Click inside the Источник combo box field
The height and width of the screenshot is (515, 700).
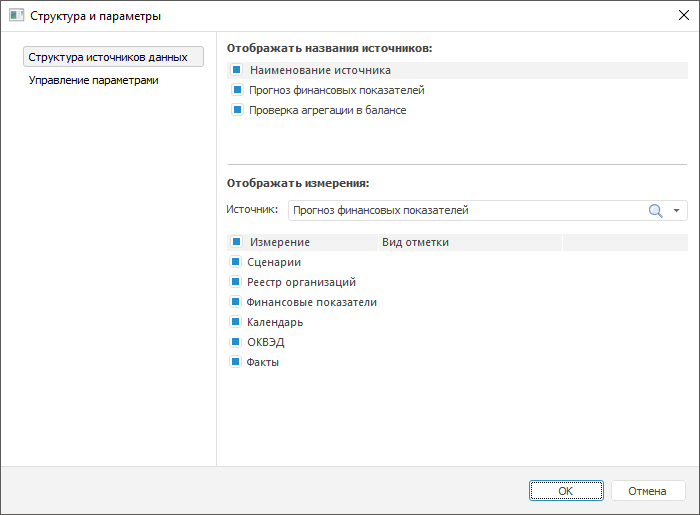460,211
